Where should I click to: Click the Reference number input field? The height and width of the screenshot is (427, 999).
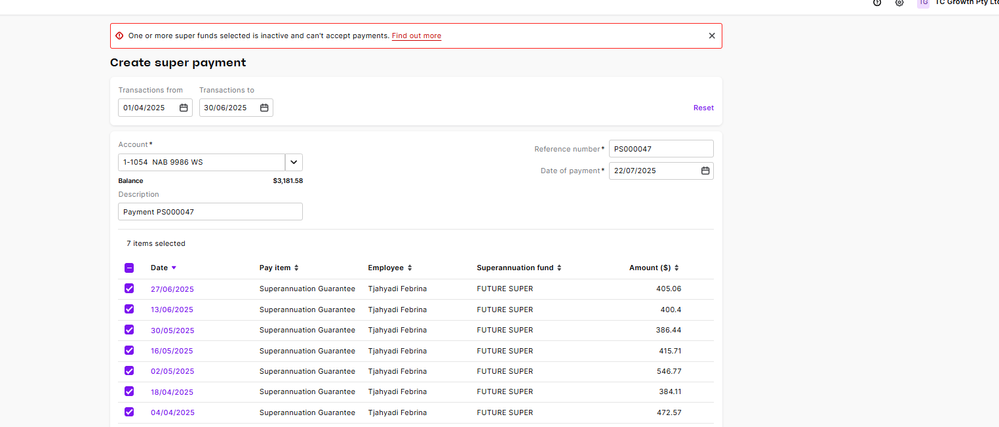point(661,149)
